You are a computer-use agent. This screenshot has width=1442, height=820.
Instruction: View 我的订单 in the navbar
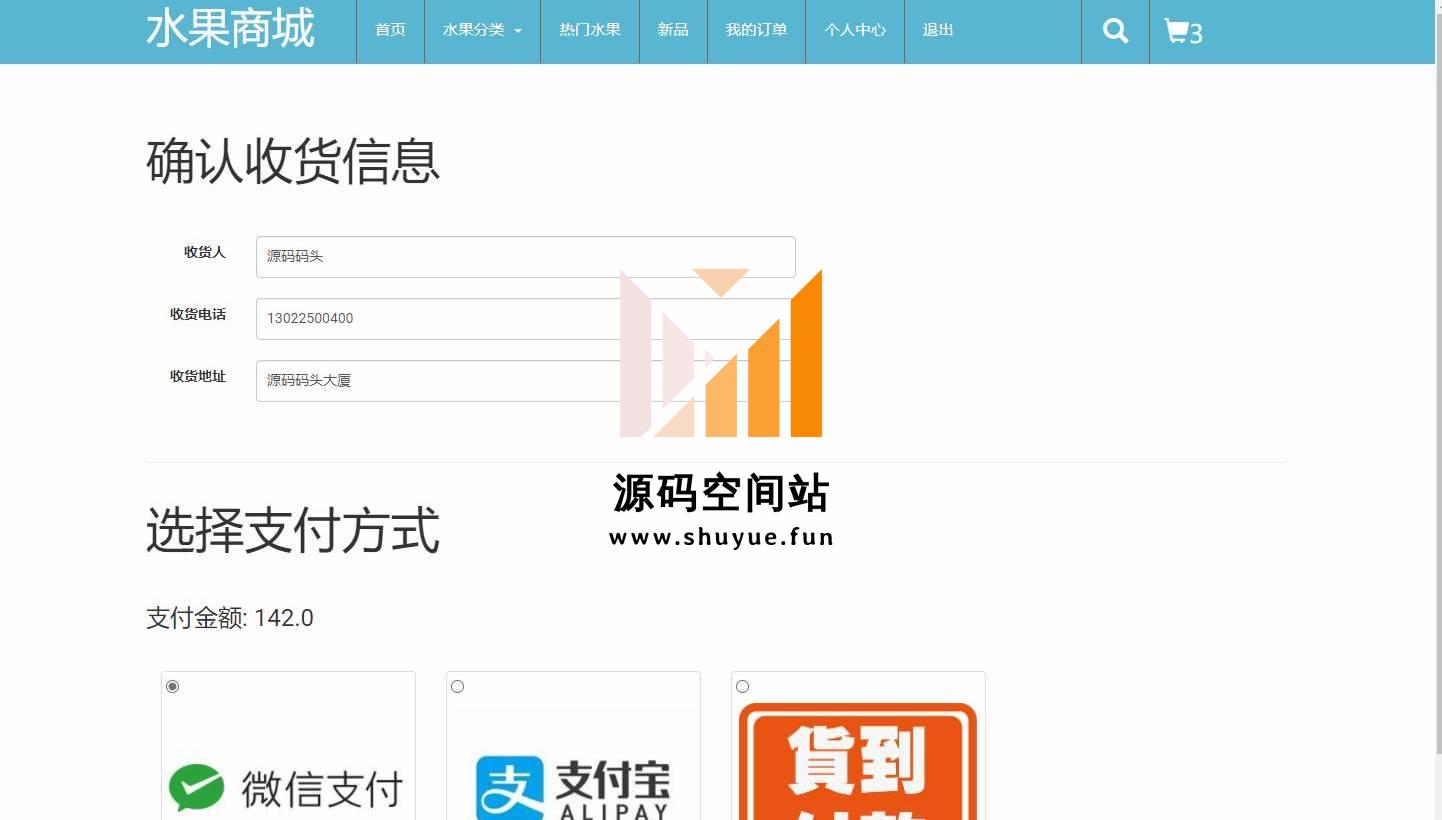pyautogui.click(x=756, y=31)
